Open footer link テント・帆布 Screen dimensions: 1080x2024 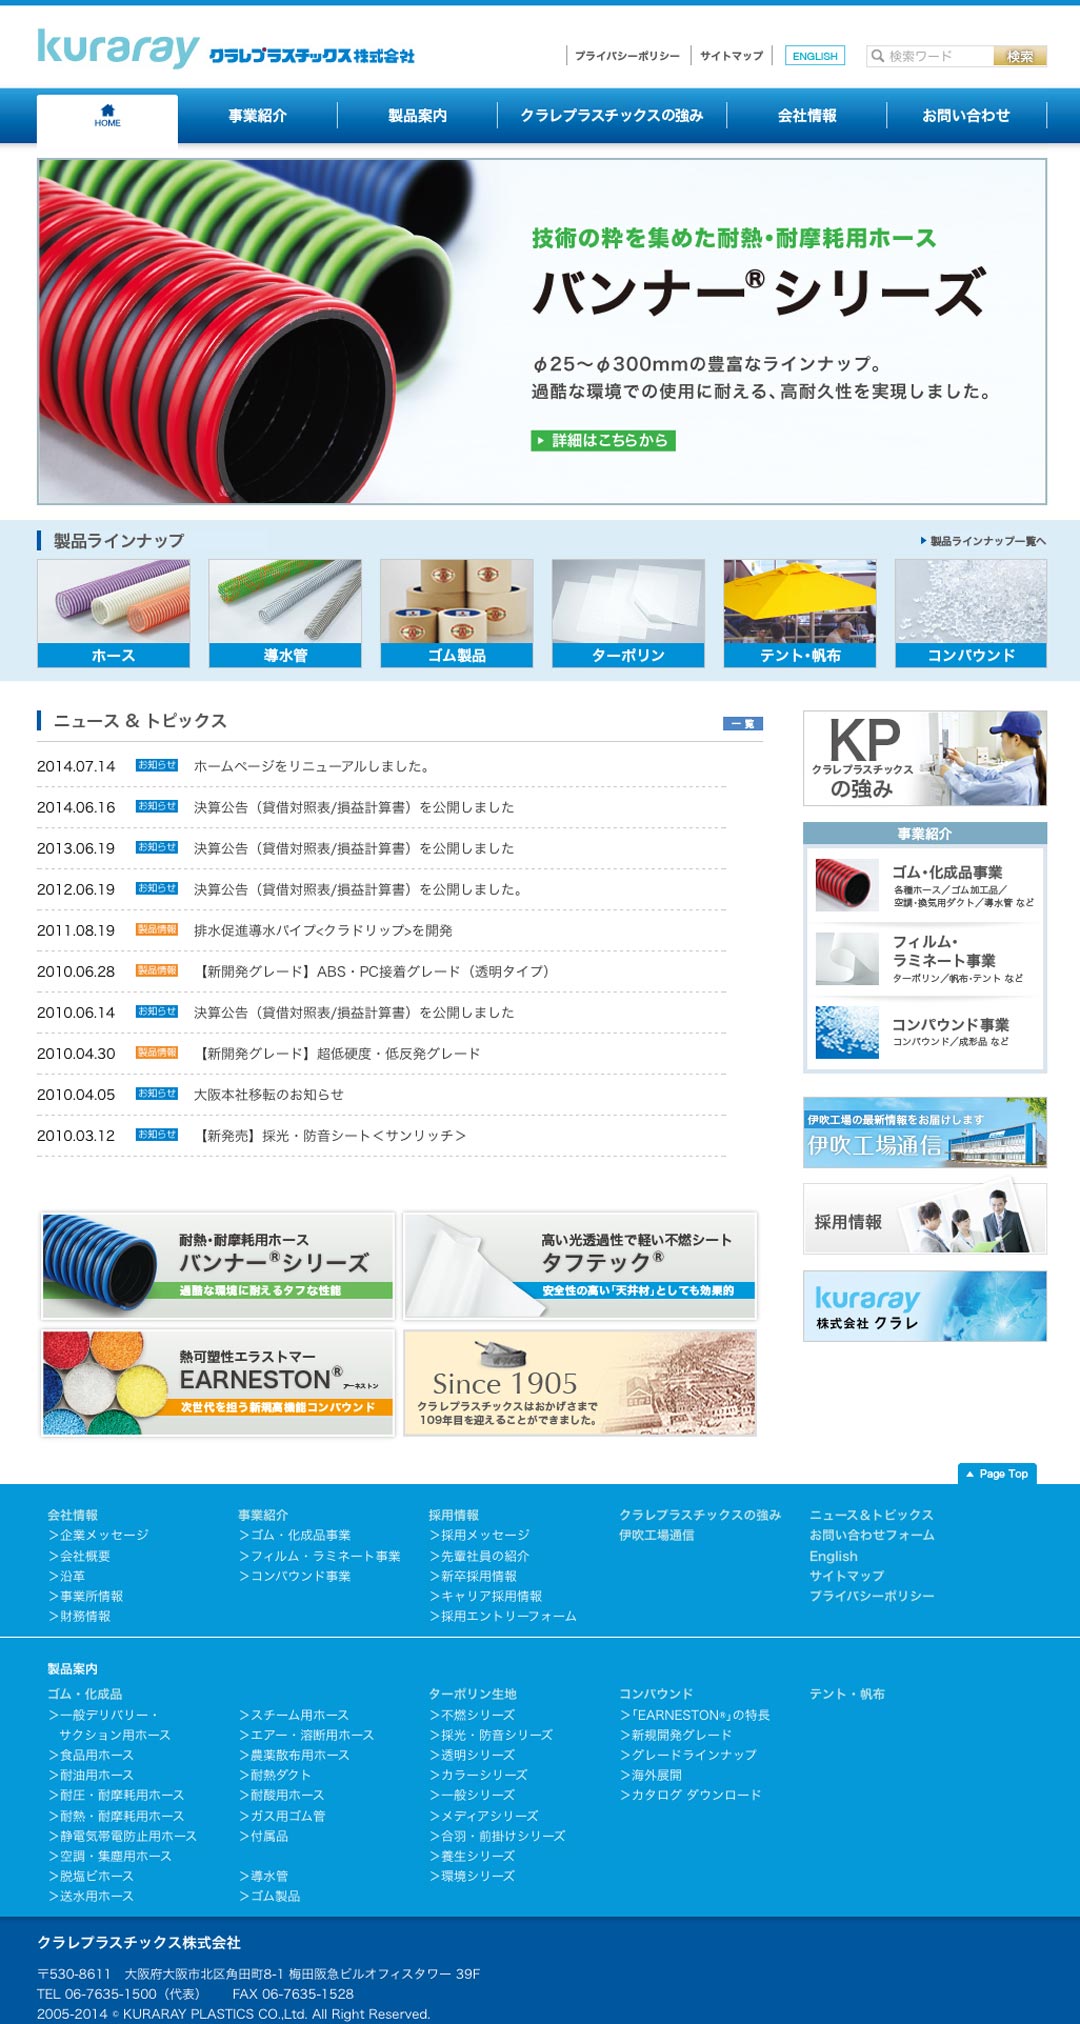coord(847,1694)
